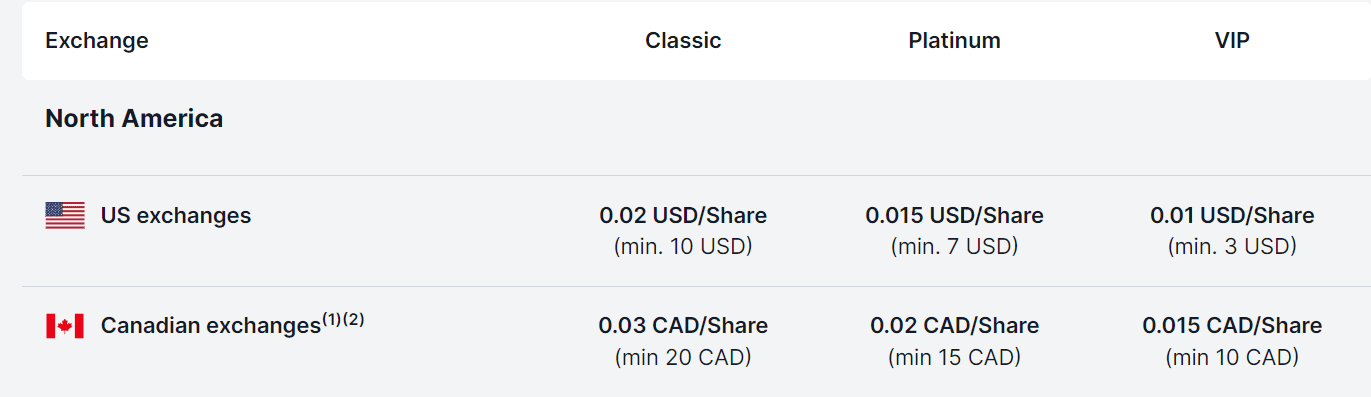Select the 0.015 USD/Share Platinum price
Viewport: 1371px width, 397px height.
coord(954,216)
